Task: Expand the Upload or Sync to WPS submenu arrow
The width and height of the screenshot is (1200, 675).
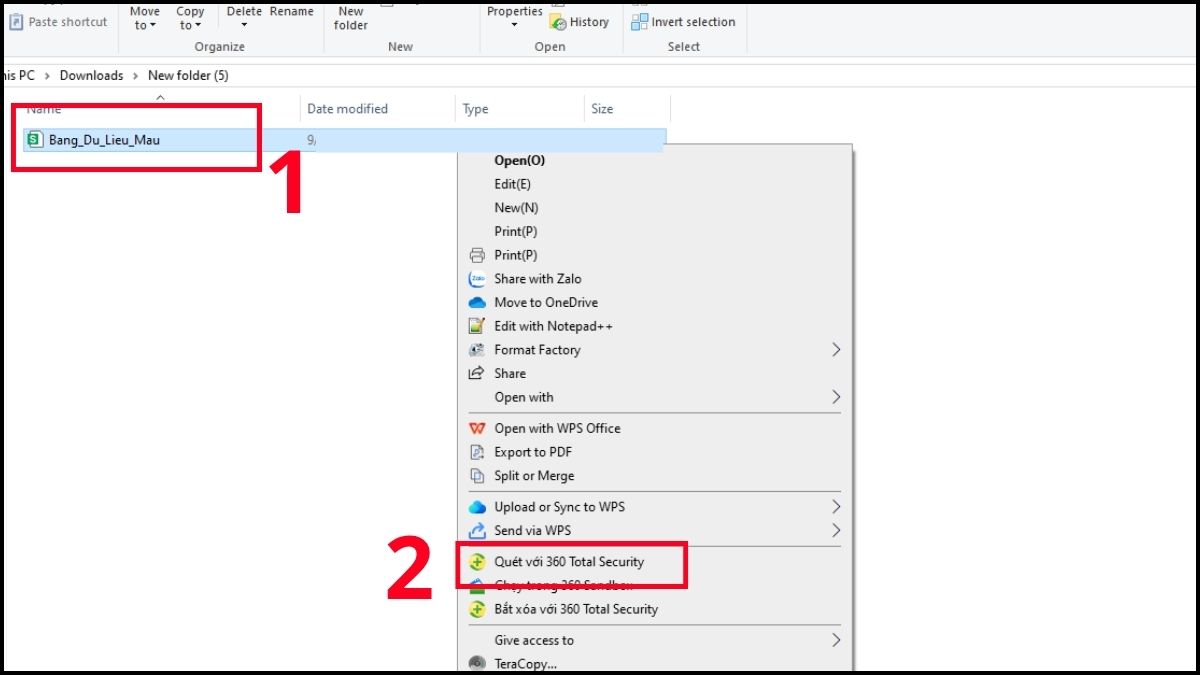Action: point(836,507)
